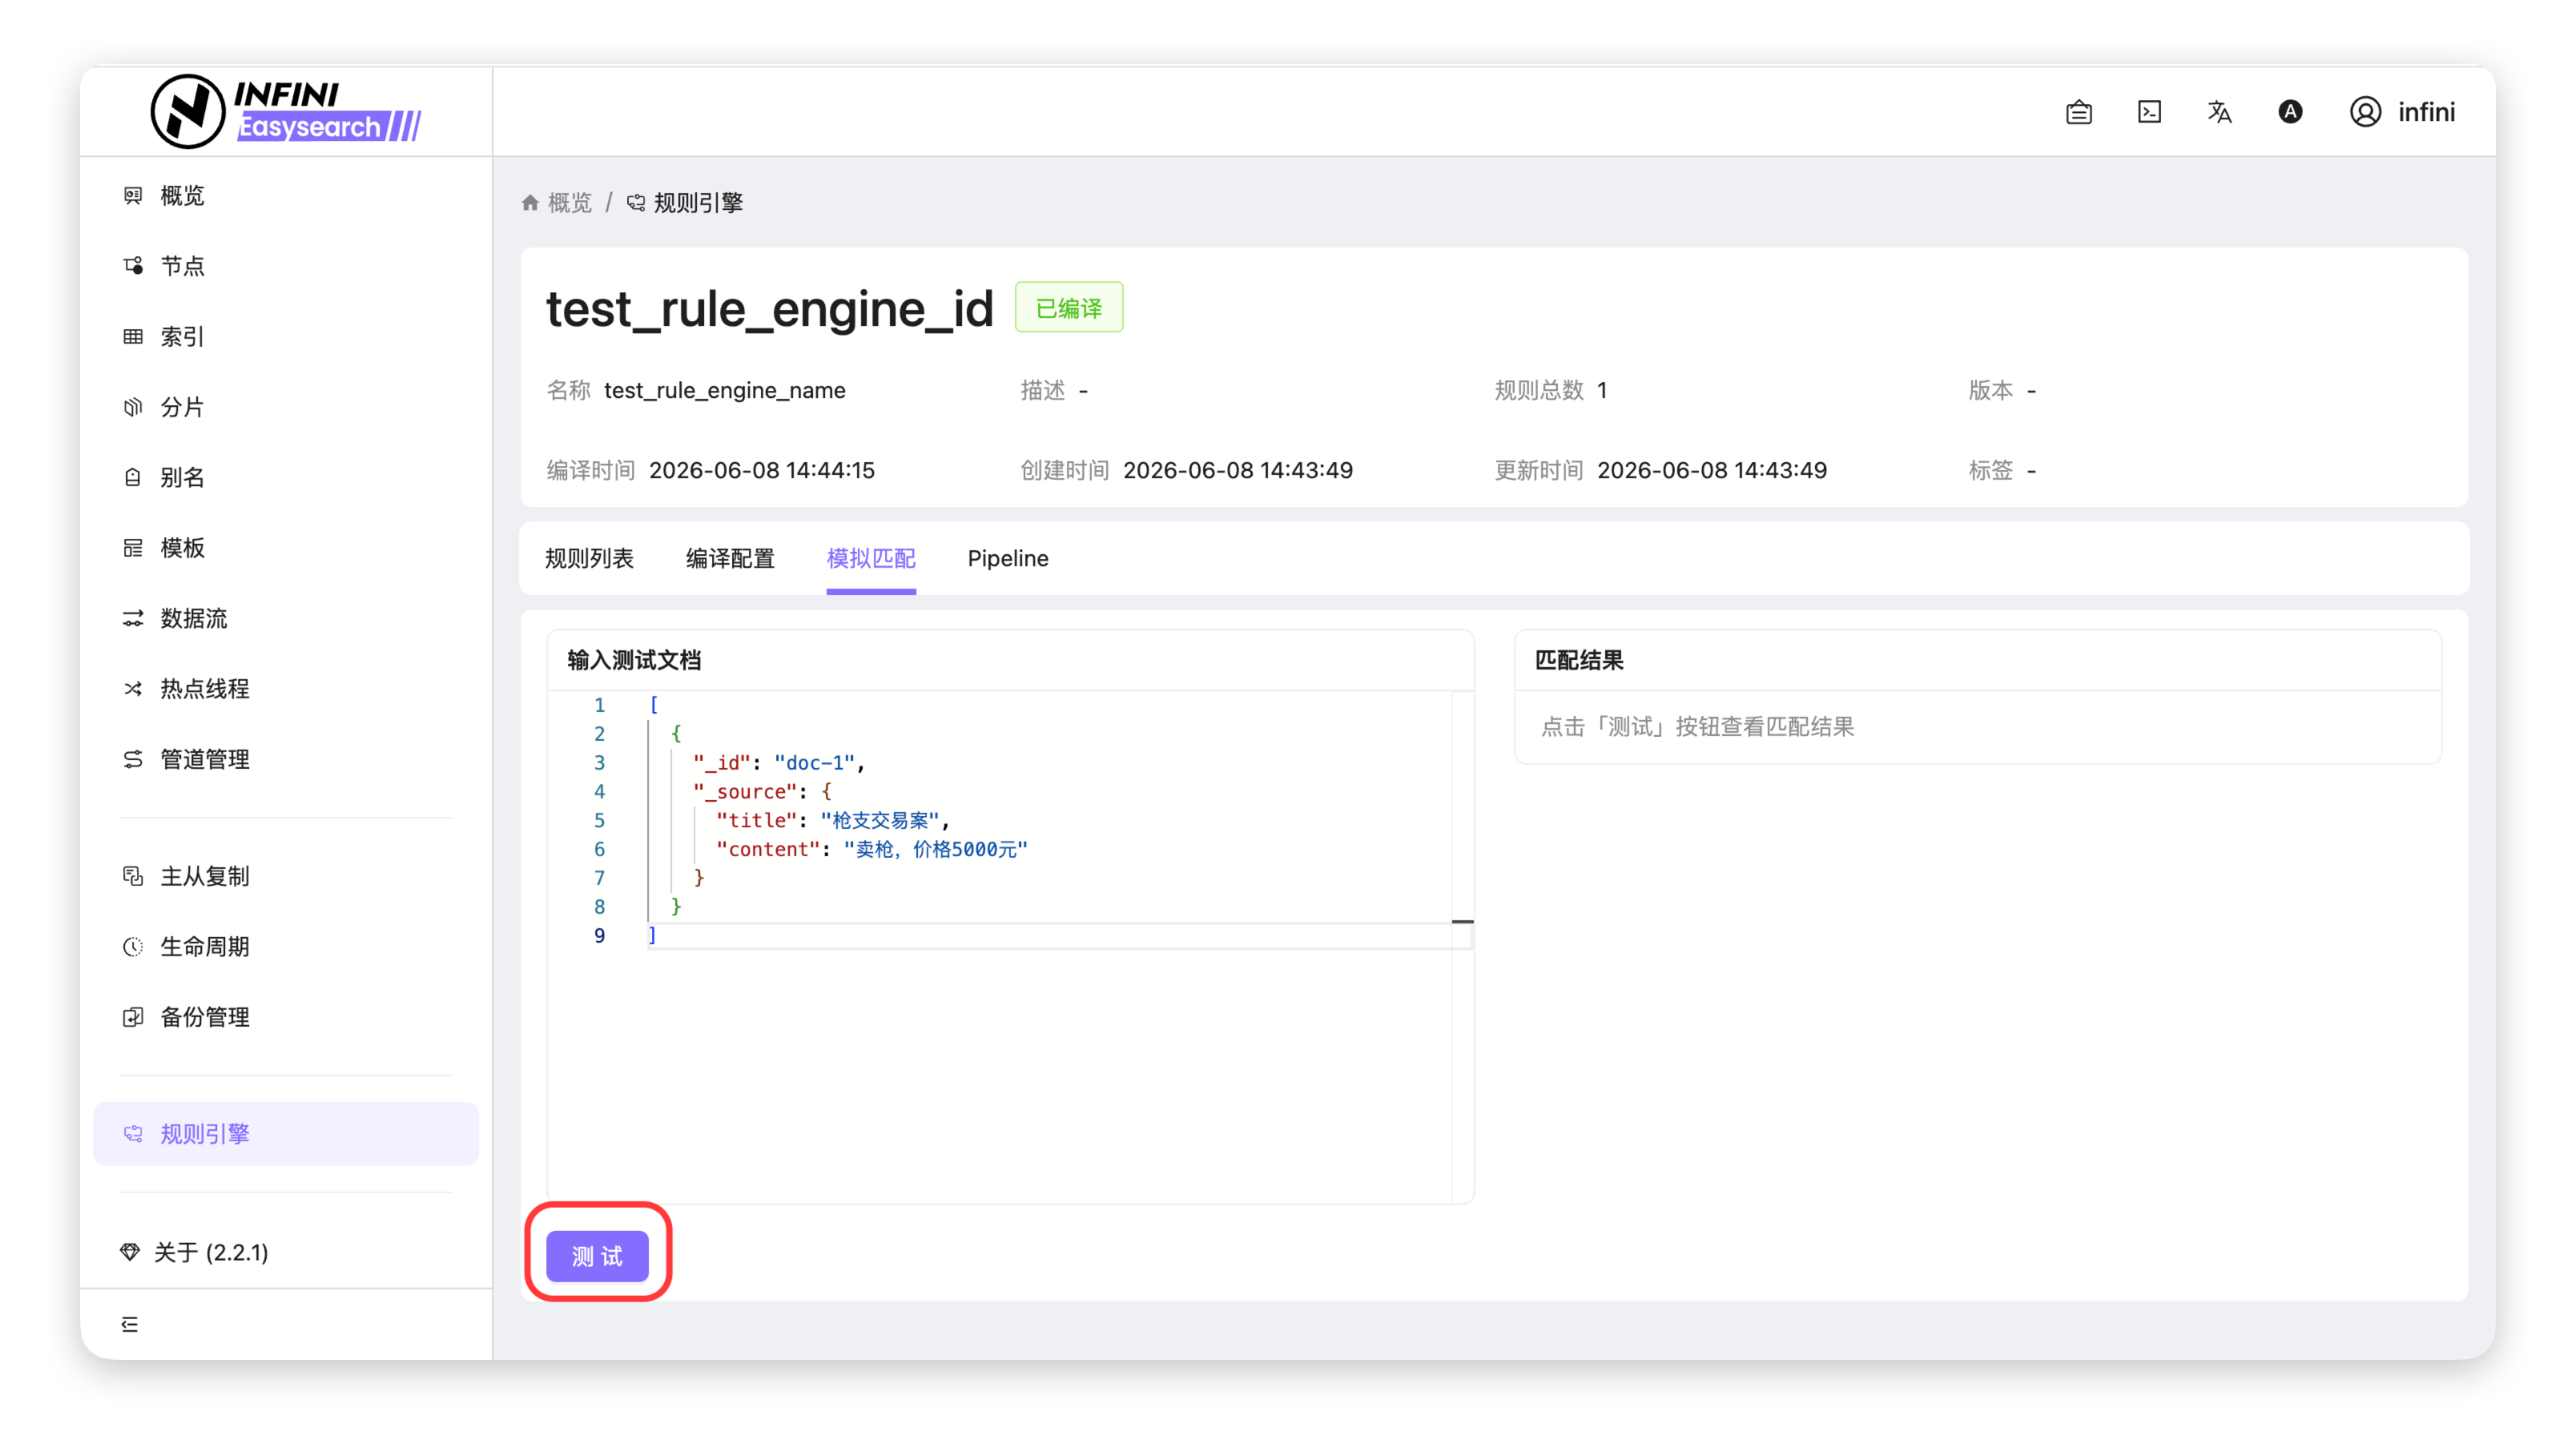
Task: Open the terminal console icon in header
Action: pyautogui.click(x=2149, y=112)
